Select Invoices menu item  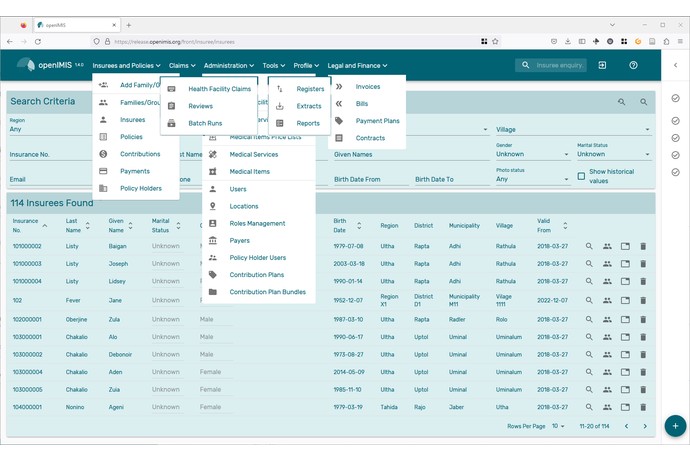[367, 87]
